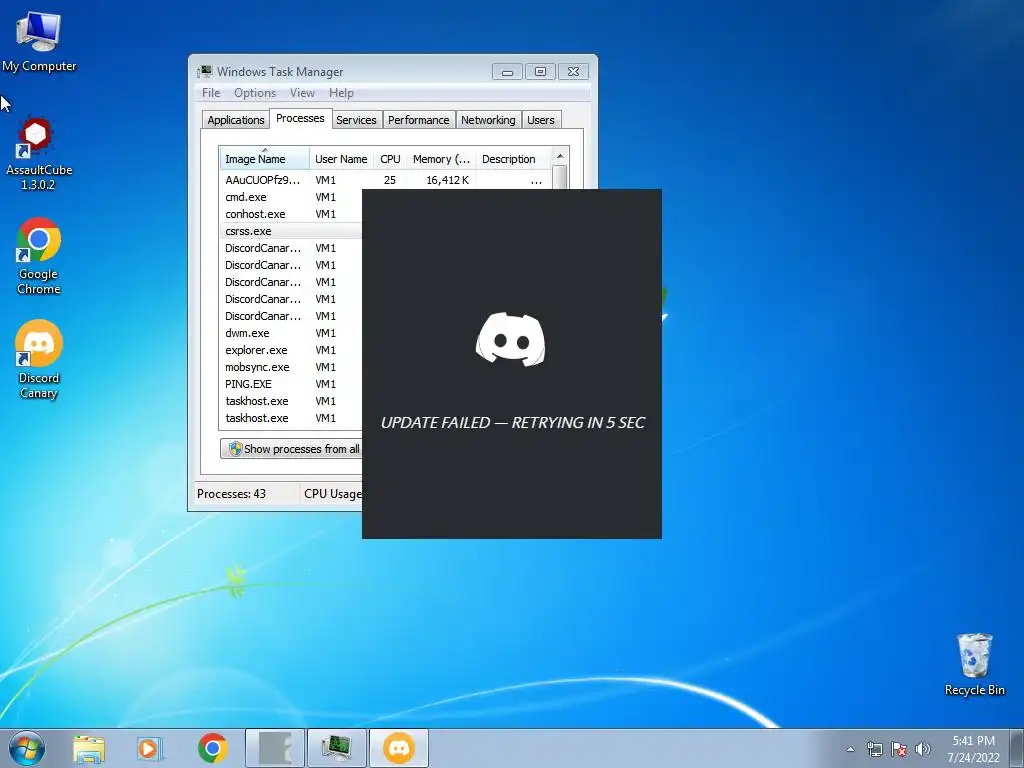The image size is (1024, 768).
Task: Open the Options menu in Task Manager
Action: pos(255,93)
